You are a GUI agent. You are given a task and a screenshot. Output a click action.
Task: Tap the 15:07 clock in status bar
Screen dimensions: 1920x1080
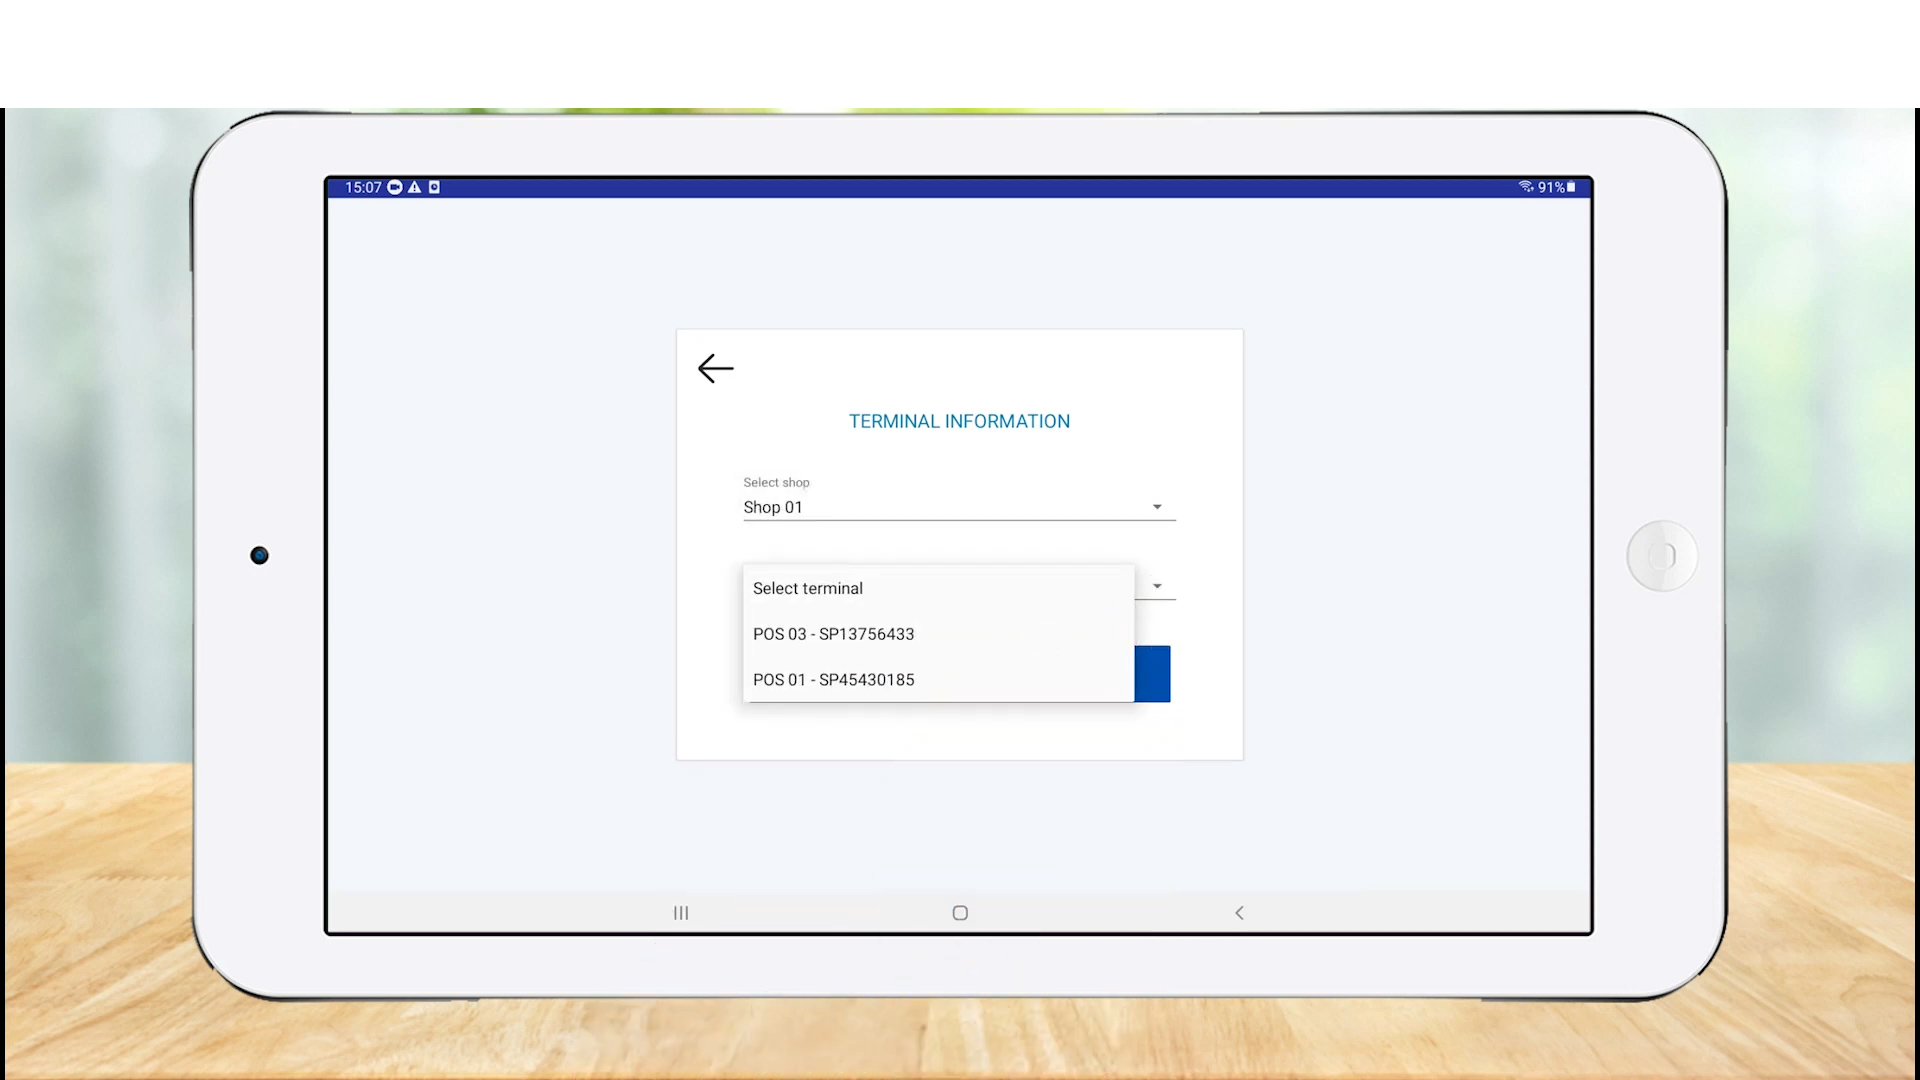click(363, 187)
